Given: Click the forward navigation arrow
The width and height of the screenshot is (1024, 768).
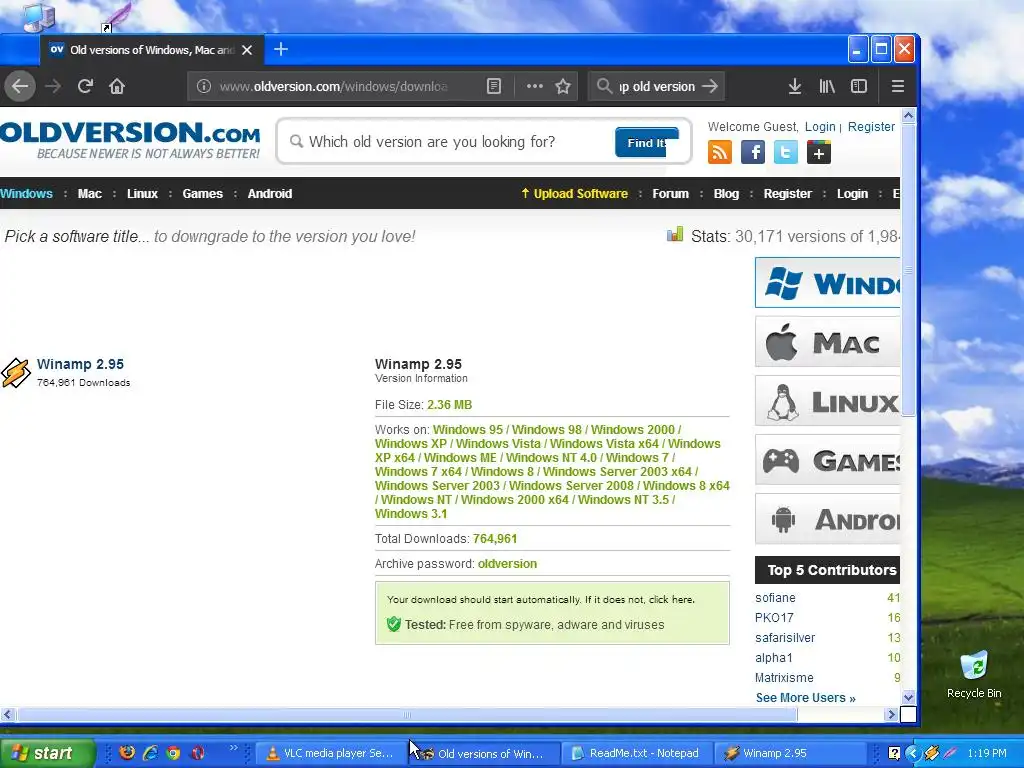Looking at the screenshot, I should tap(53, 86).
